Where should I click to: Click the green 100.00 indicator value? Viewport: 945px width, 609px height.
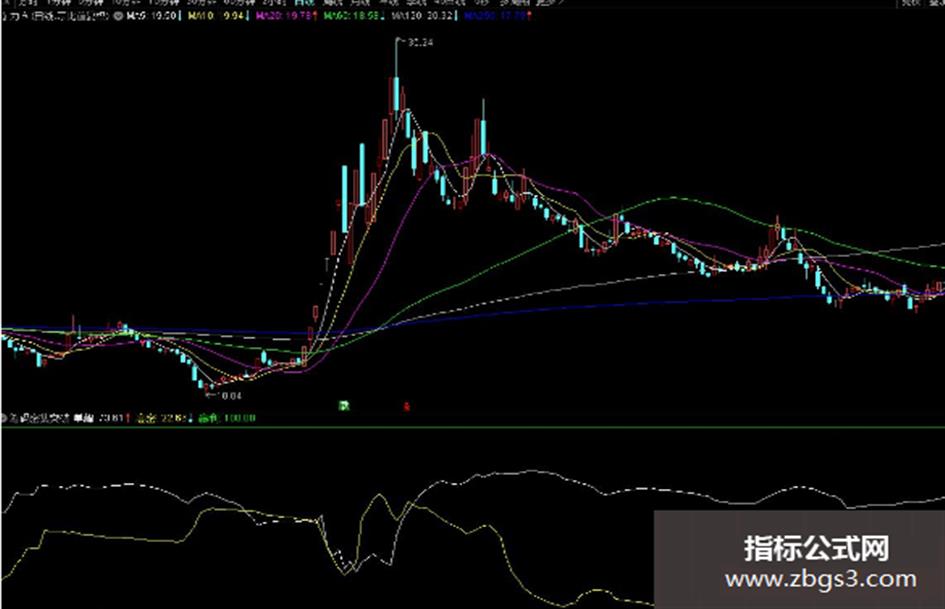239,418
